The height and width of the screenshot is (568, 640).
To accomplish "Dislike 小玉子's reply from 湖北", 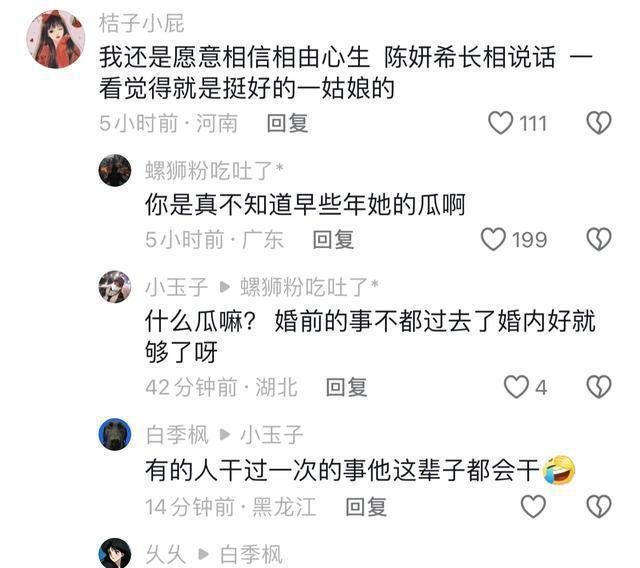I will (x=599, y=387).
